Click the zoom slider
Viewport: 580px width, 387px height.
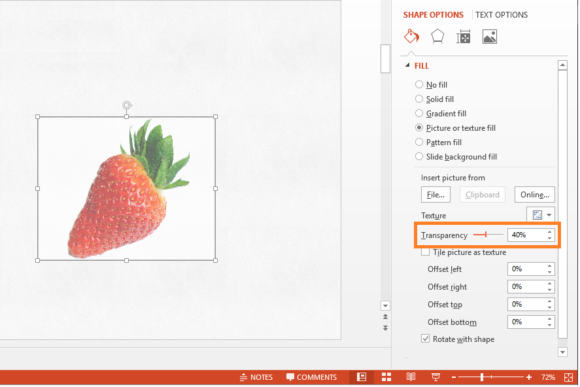[x=491, y=377]
